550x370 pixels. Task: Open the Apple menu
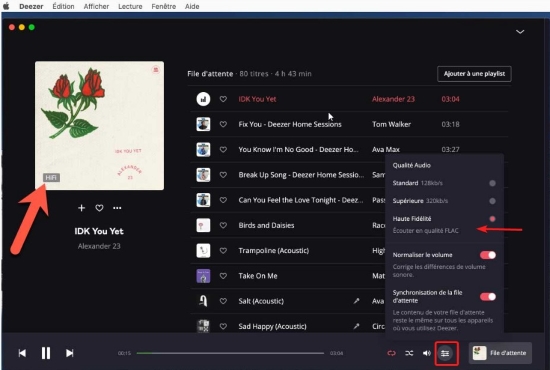[6, 6]
